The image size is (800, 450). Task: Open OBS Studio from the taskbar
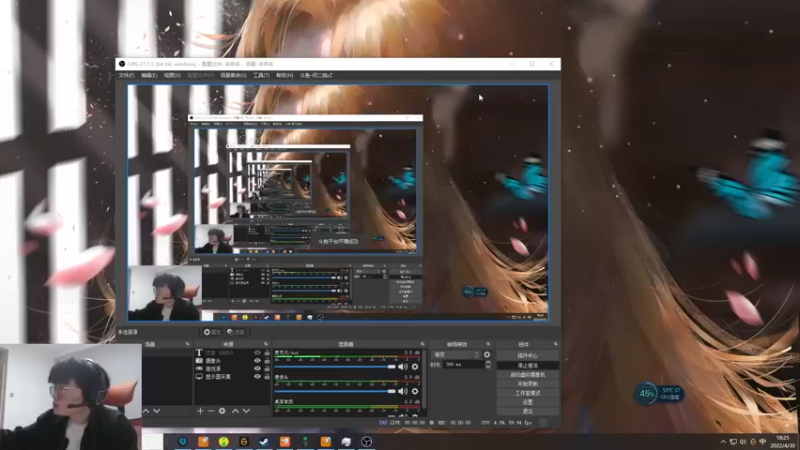(x=366, y=441)
